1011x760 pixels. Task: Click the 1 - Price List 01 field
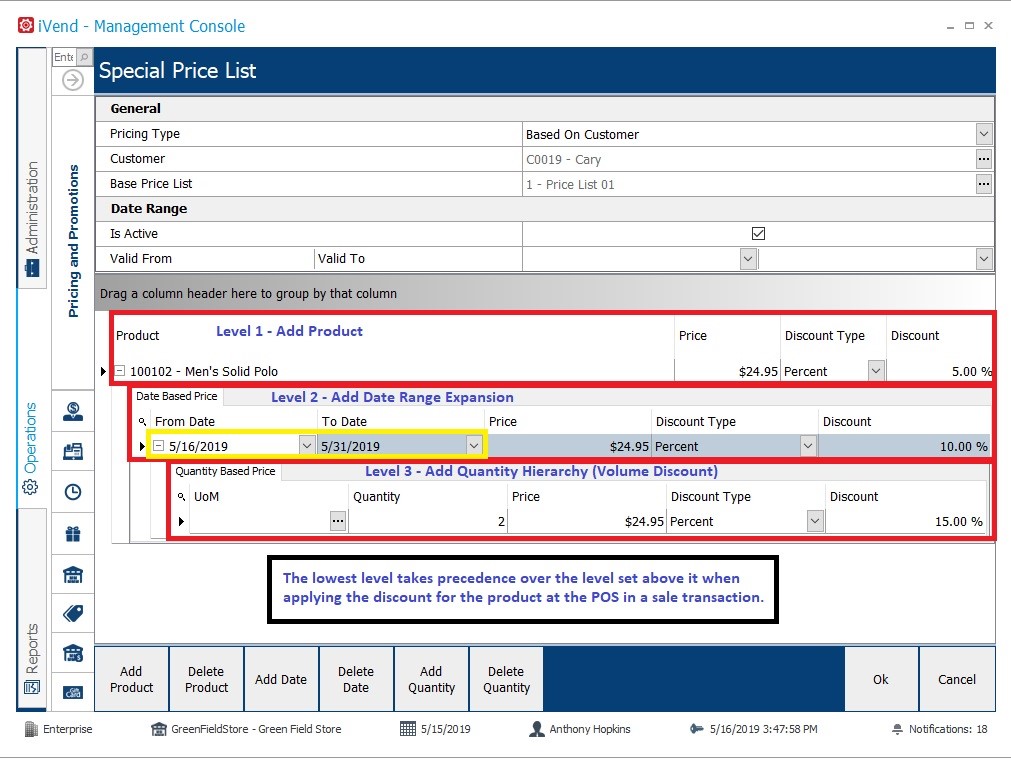coord(749,184)
